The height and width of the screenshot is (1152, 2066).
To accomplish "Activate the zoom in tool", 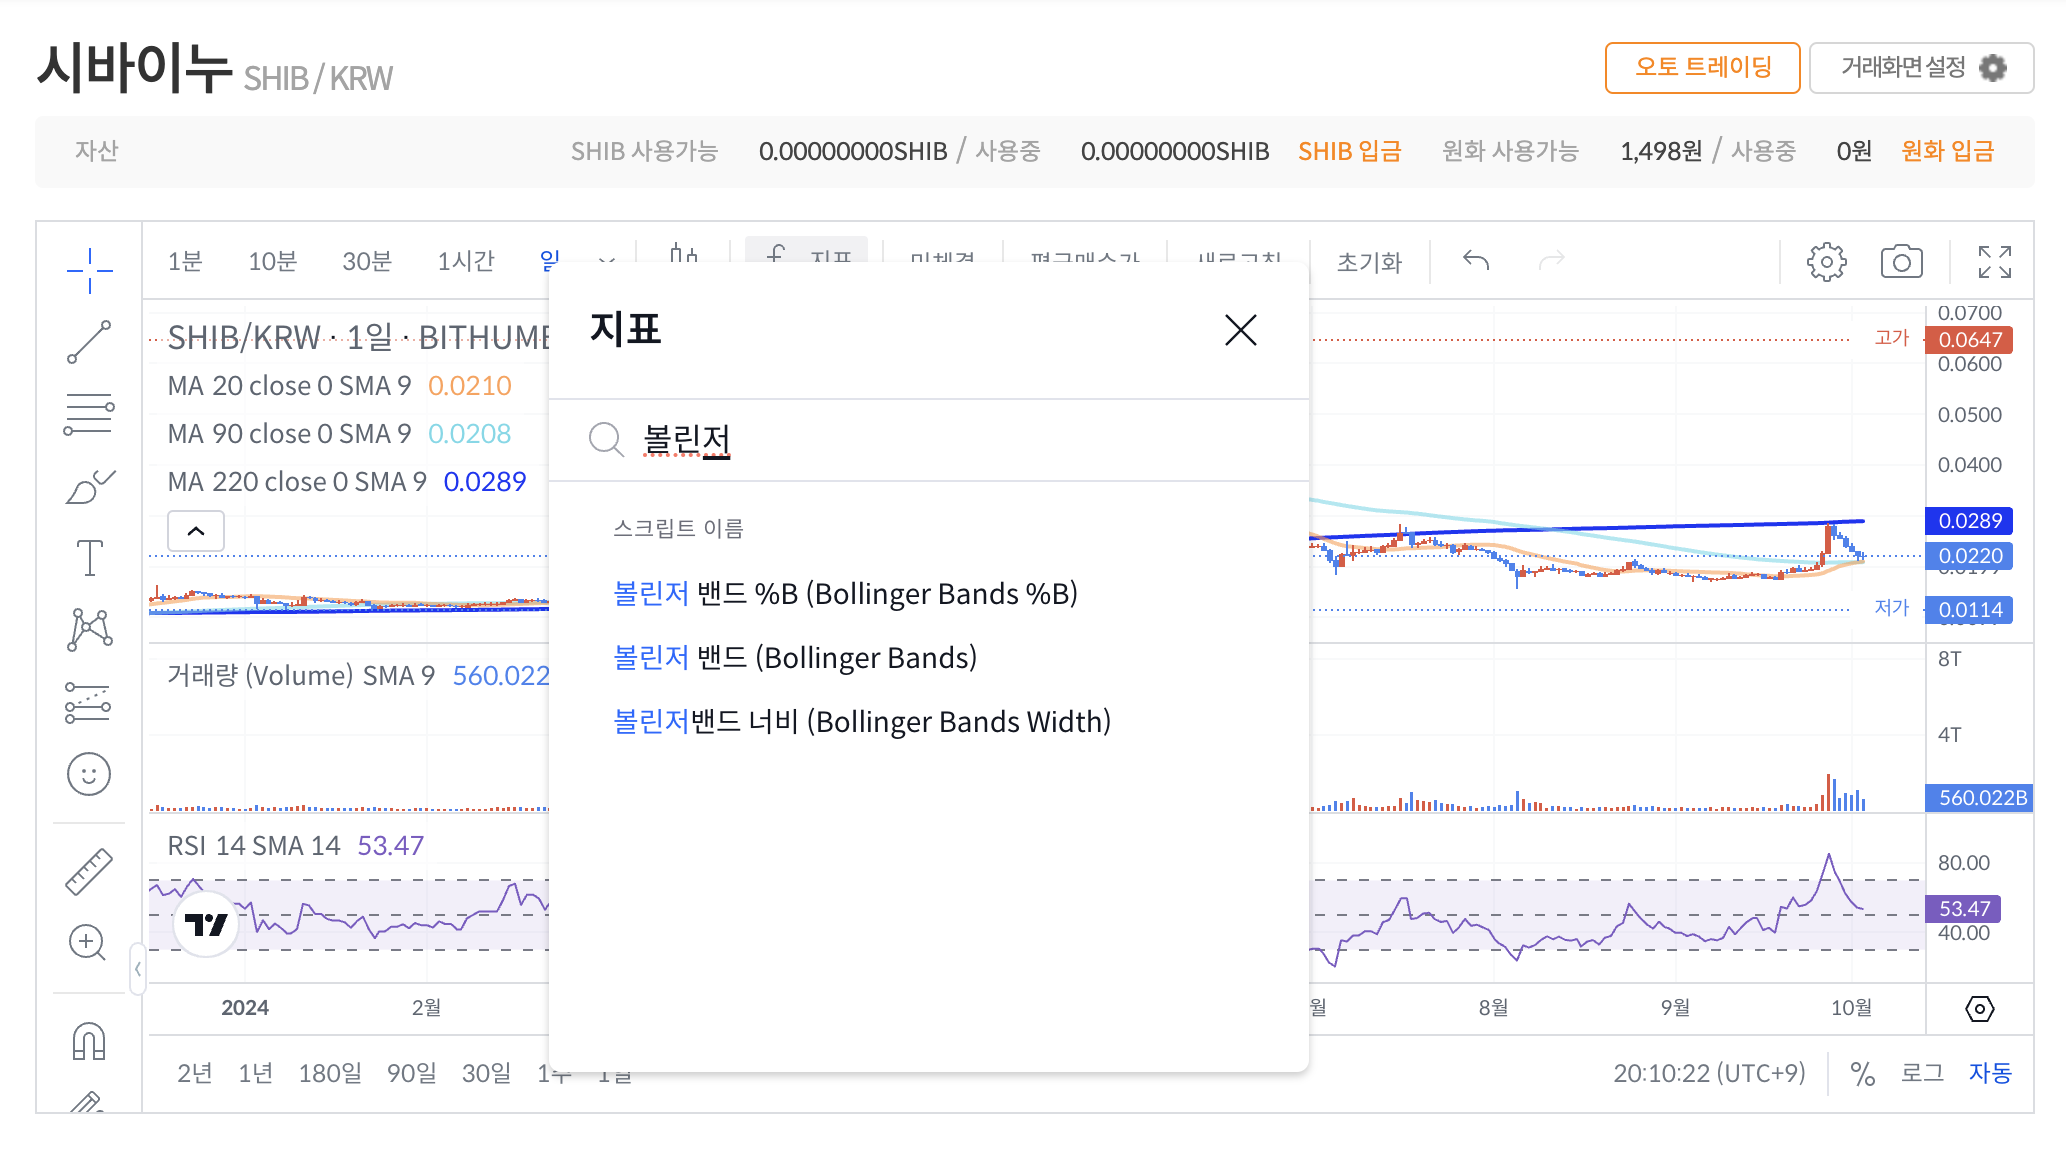I will [89, 942].
